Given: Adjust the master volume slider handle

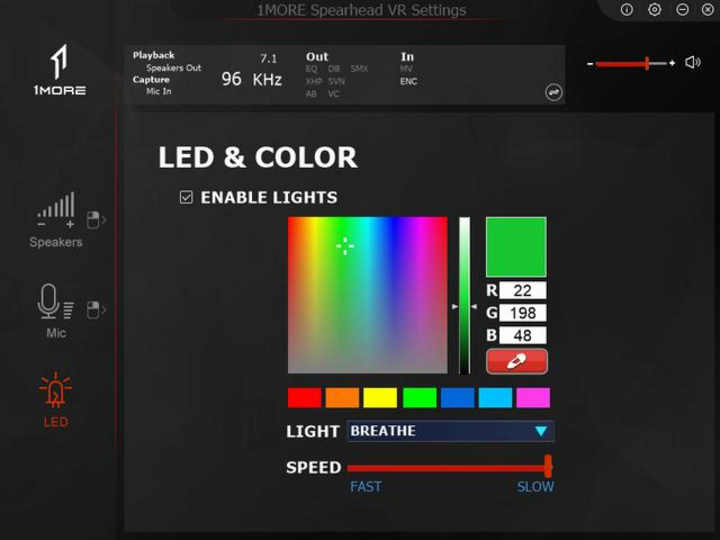Looking at the screenshot, I should tap(647, 63).
